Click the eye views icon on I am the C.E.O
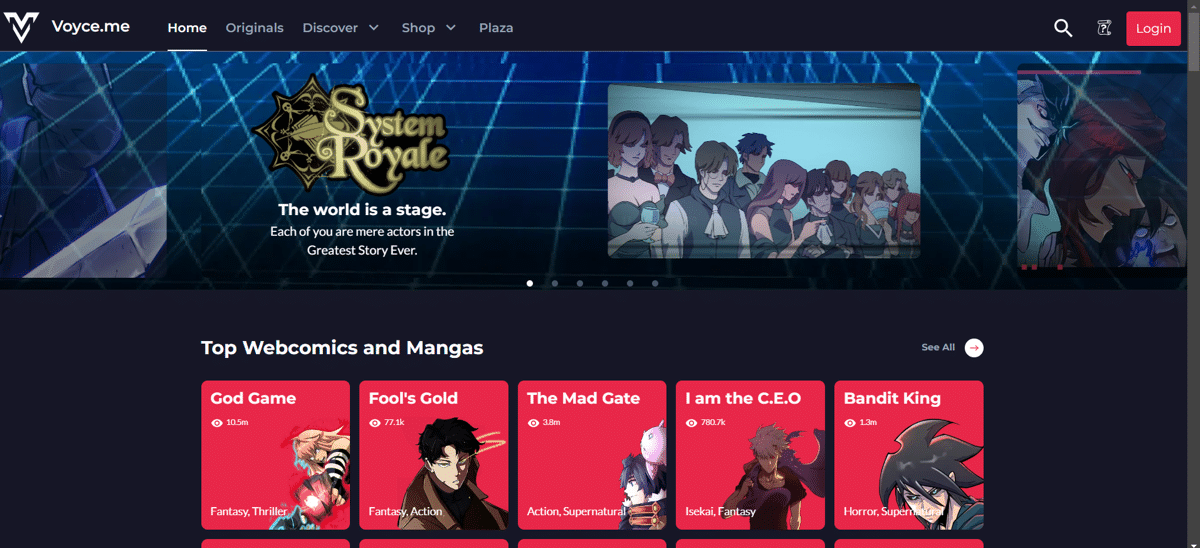 pos(691,423)
